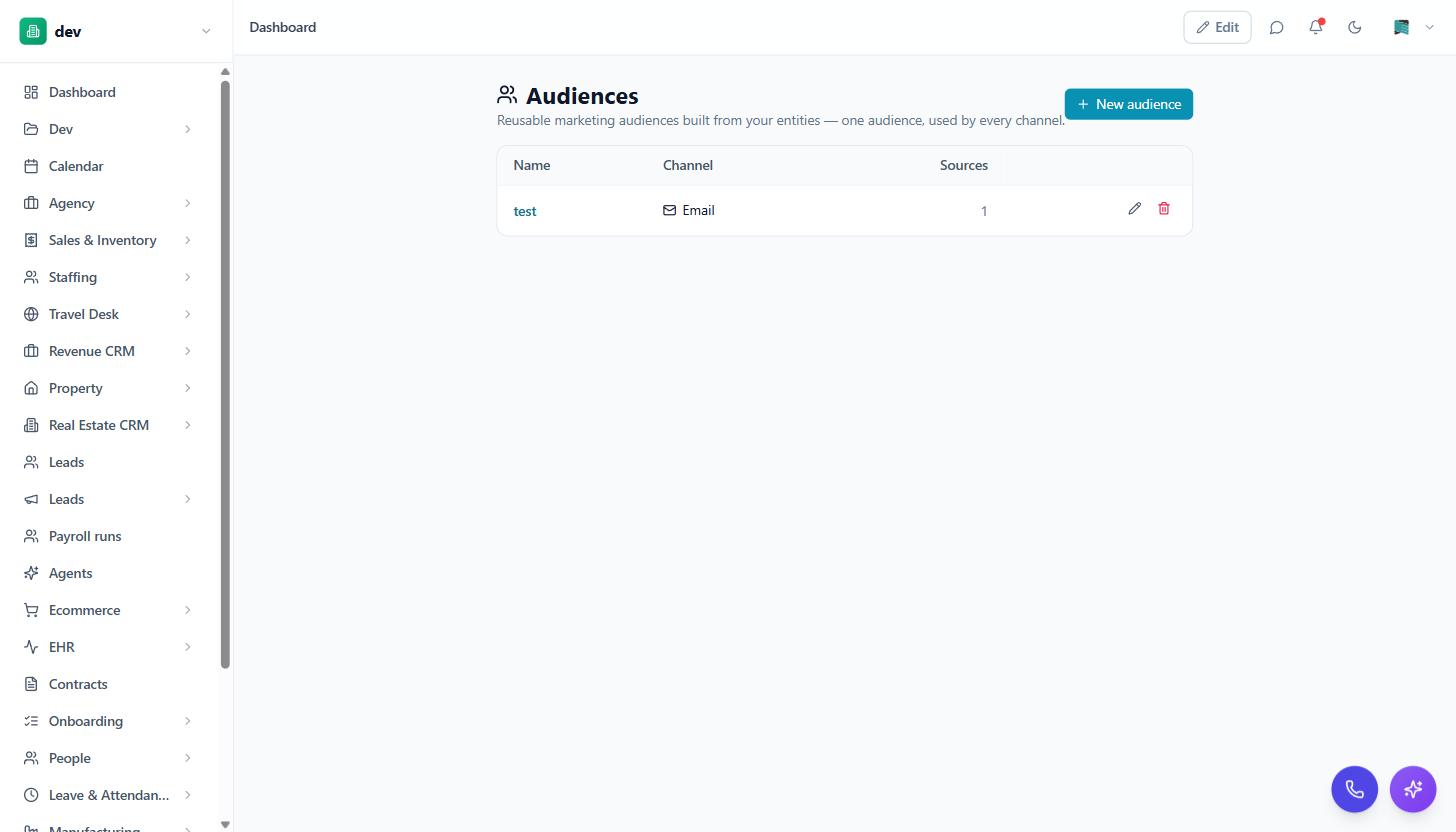Click the New audience button
This screenshot has width=1456, height=832.
pyautogui.click(x=1128, y=104)
